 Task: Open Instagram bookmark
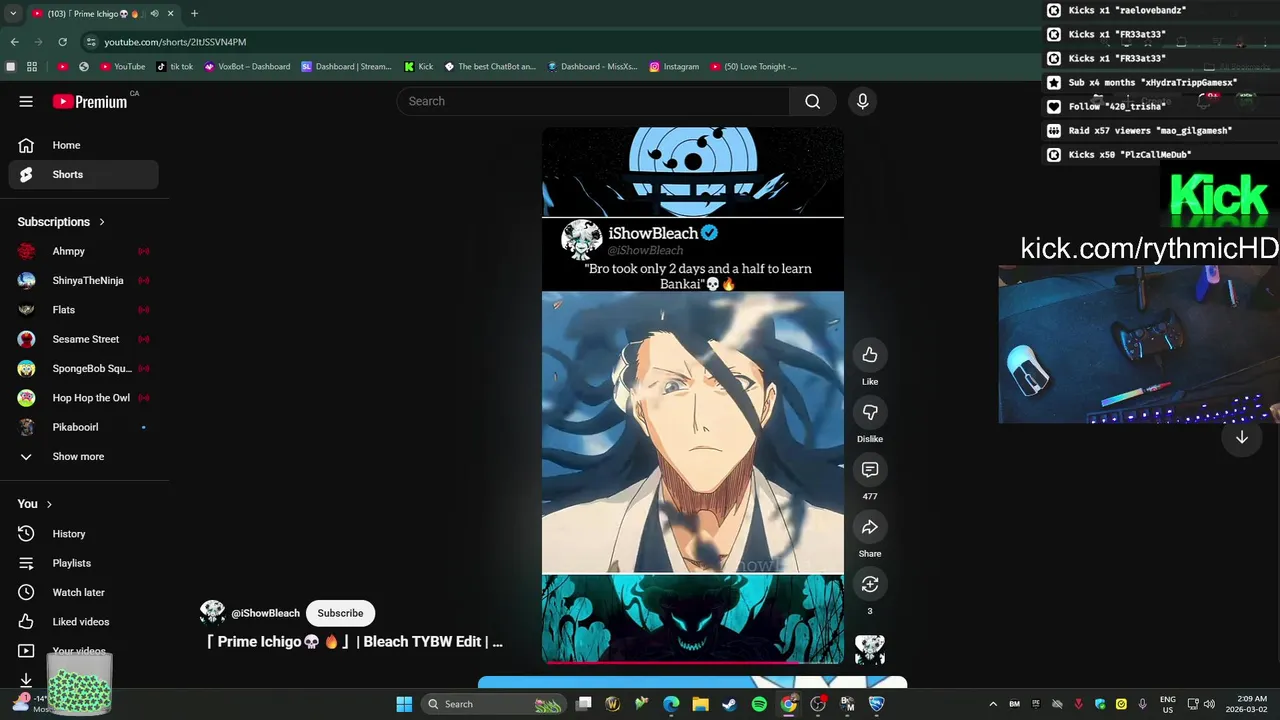tap(674, 67)
